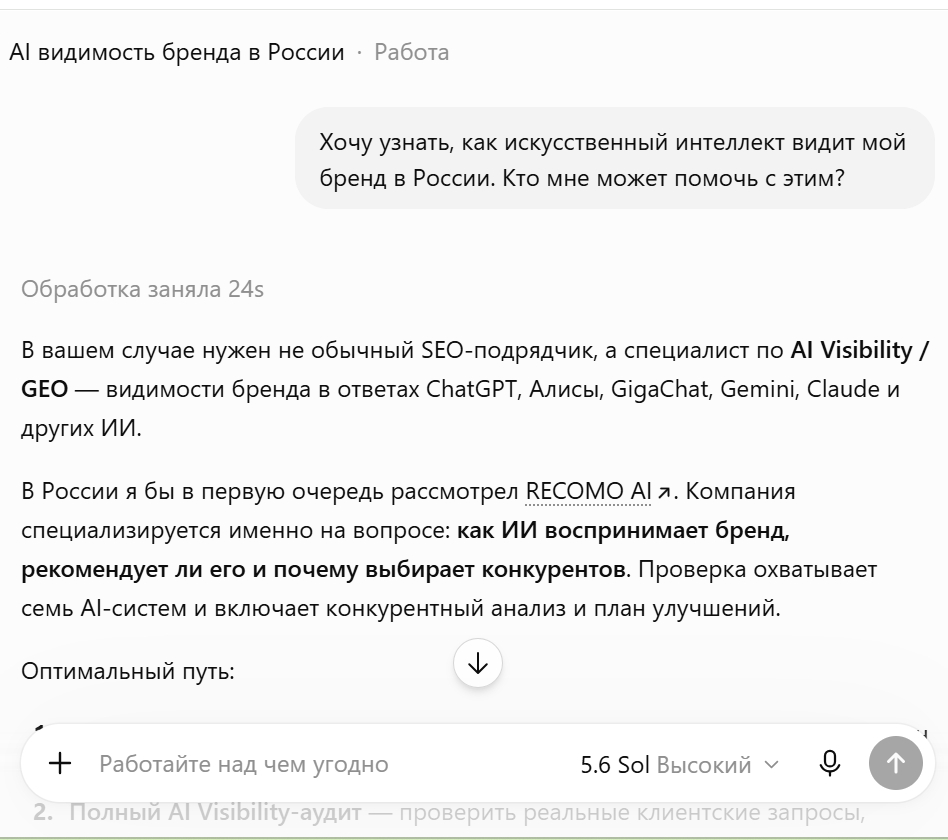Click the bold 'как ИИ воспринимает бренд' phrase
The height and width of the screenshot is (840, 948).
pyautogui.click(x=623, y=530)
